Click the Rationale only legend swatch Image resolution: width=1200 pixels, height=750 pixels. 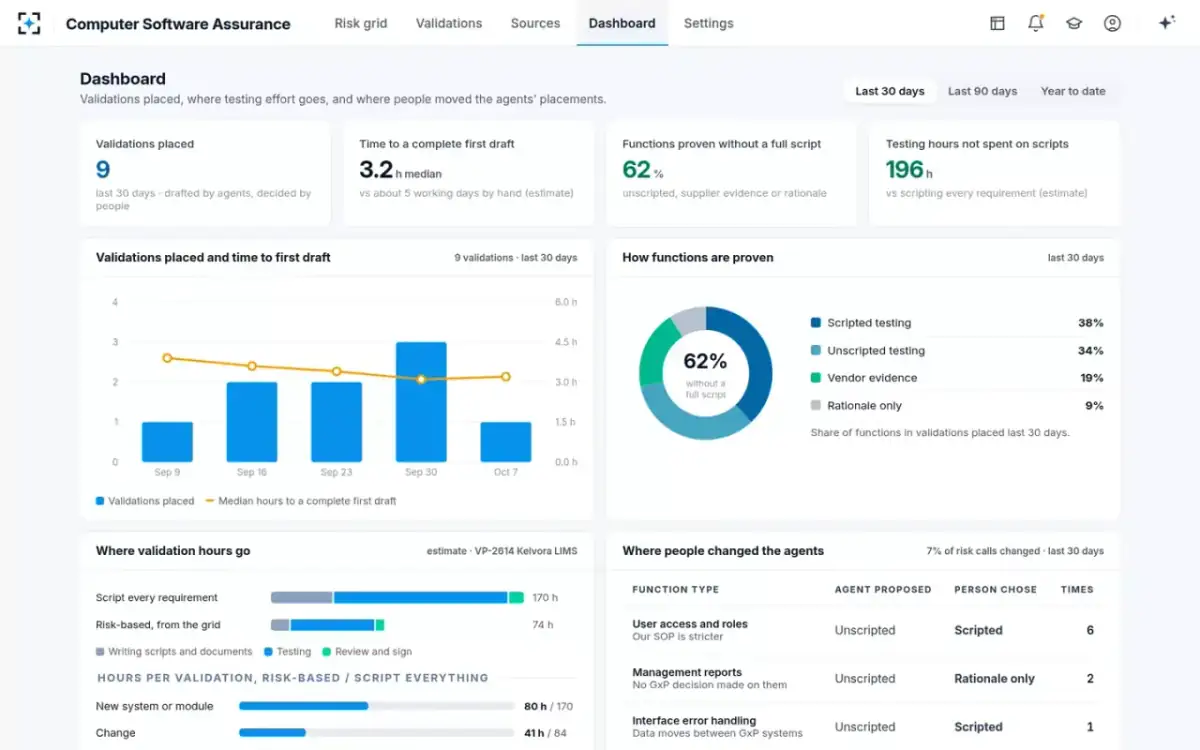[816, 406]
